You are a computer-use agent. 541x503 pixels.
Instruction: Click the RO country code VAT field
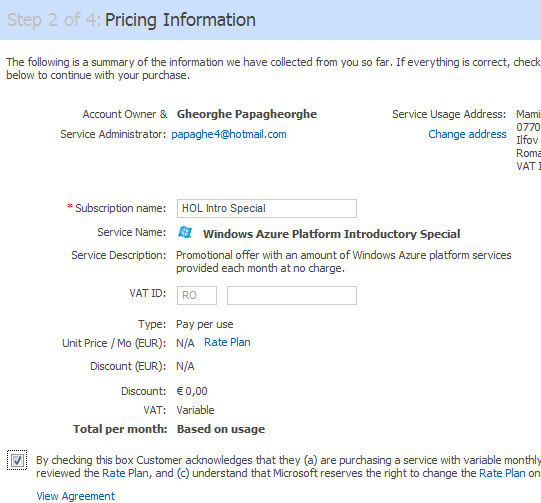(x=197, y=295)
